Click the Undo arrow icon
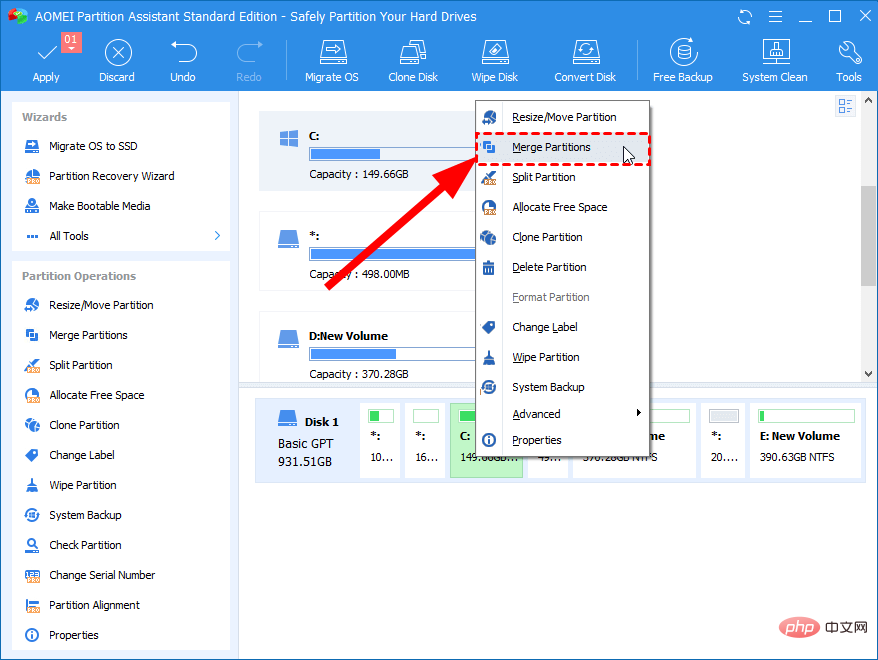878x660 pixels. coord(183,54)
